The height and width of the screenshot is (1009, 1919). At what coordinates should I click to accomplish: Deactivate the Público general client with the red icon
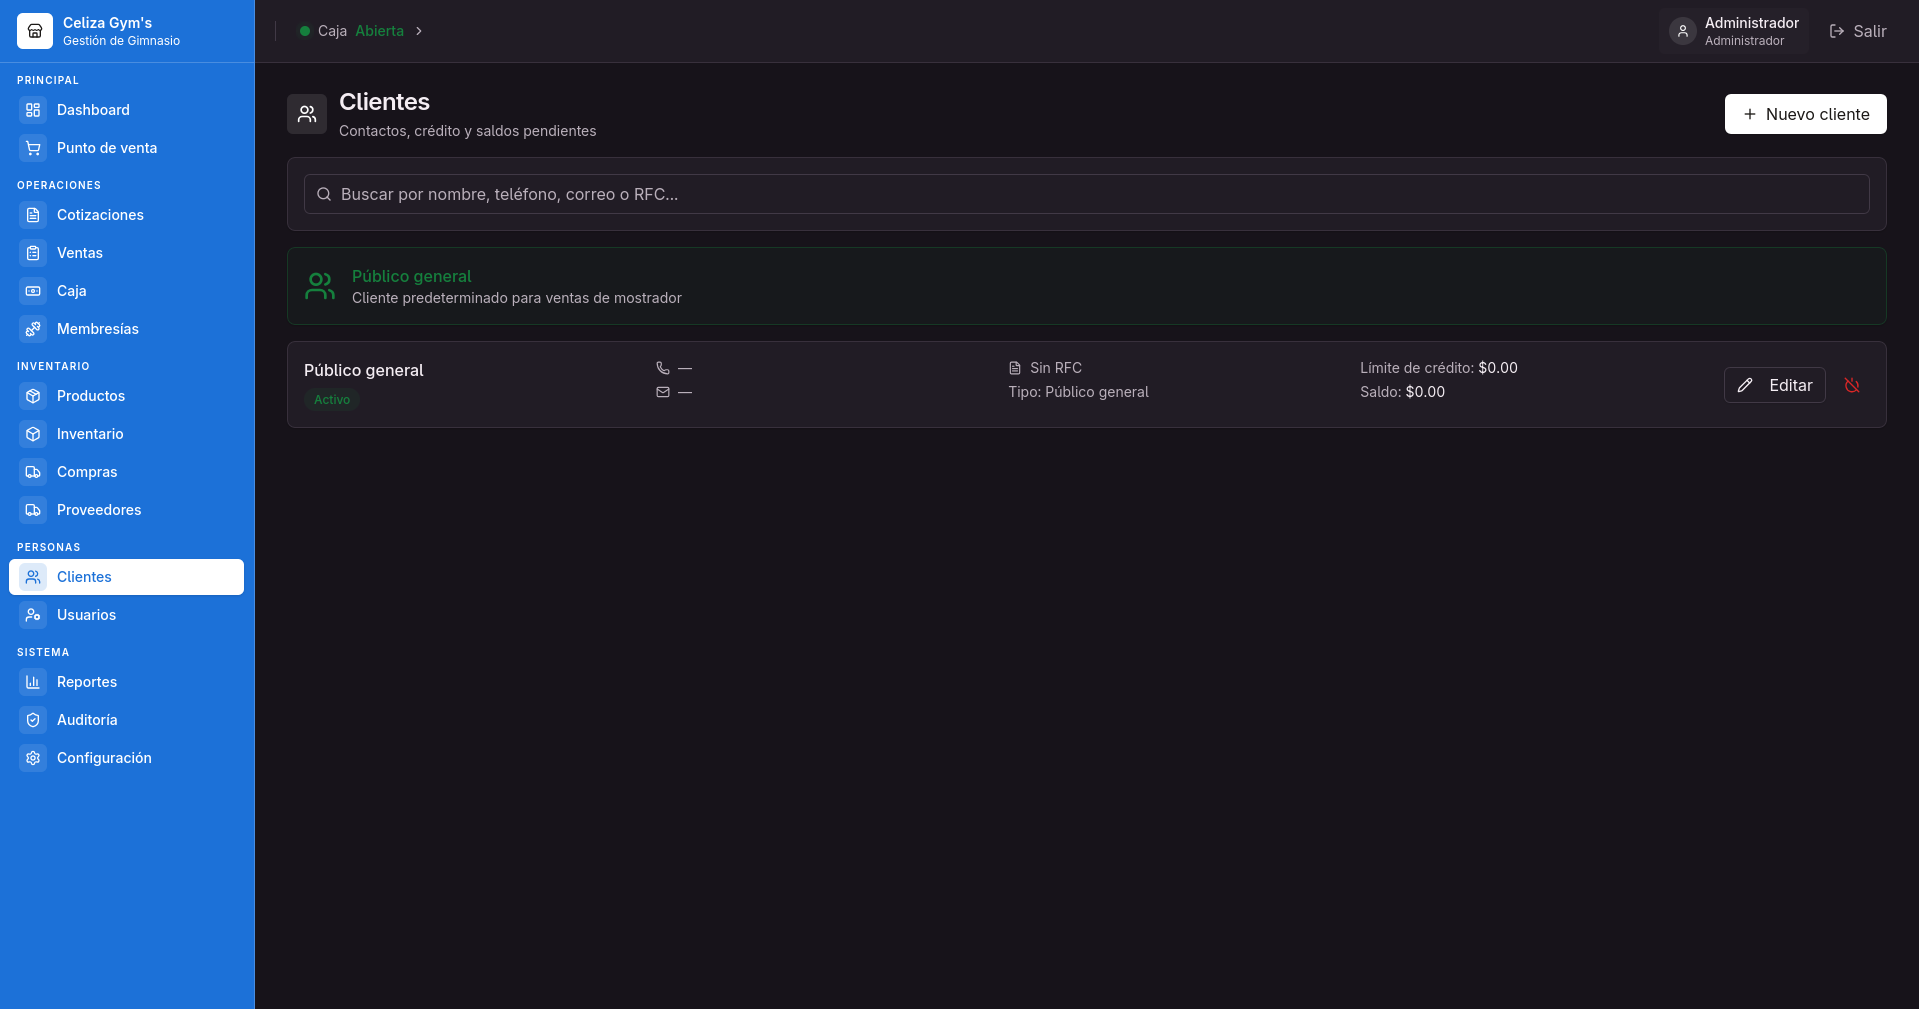(x=1852, y=385)
